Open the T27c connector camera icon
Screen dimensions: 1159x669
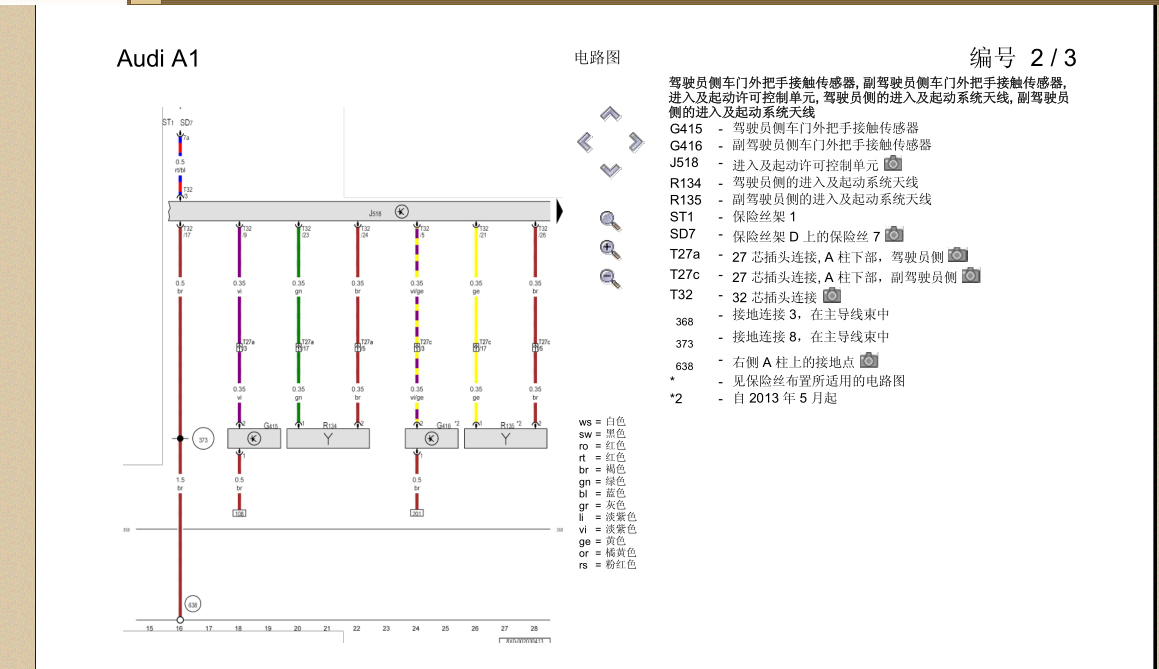tap(971, 276)
